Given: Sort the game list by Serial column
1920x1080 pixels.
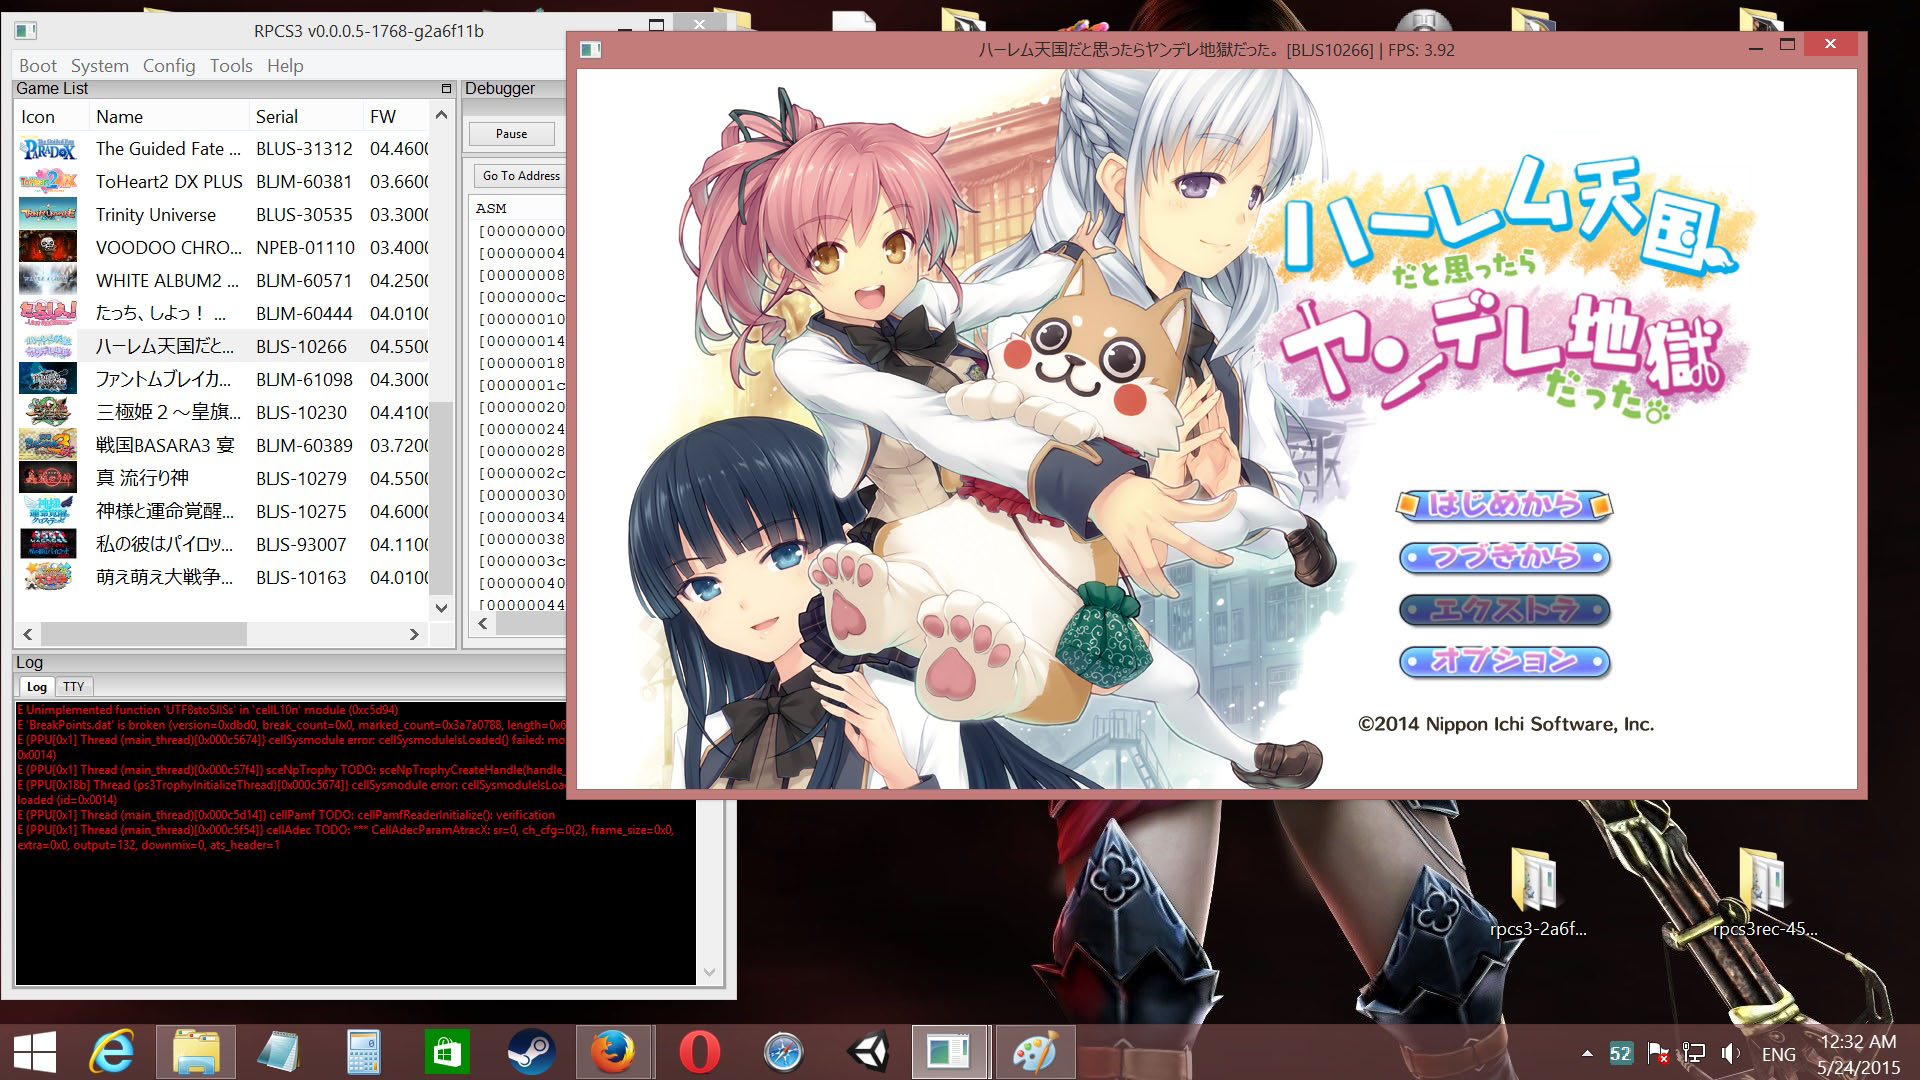Looking at the screenshot, I should [277, 116].
